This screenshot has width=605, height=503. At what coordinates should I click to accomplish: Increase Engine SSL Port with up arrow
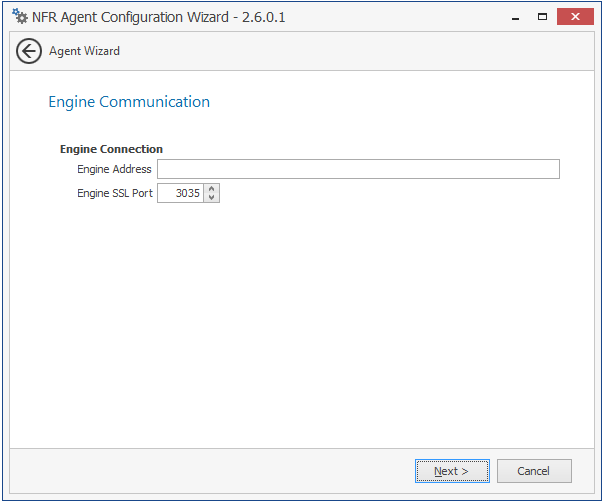pos(211,188)
